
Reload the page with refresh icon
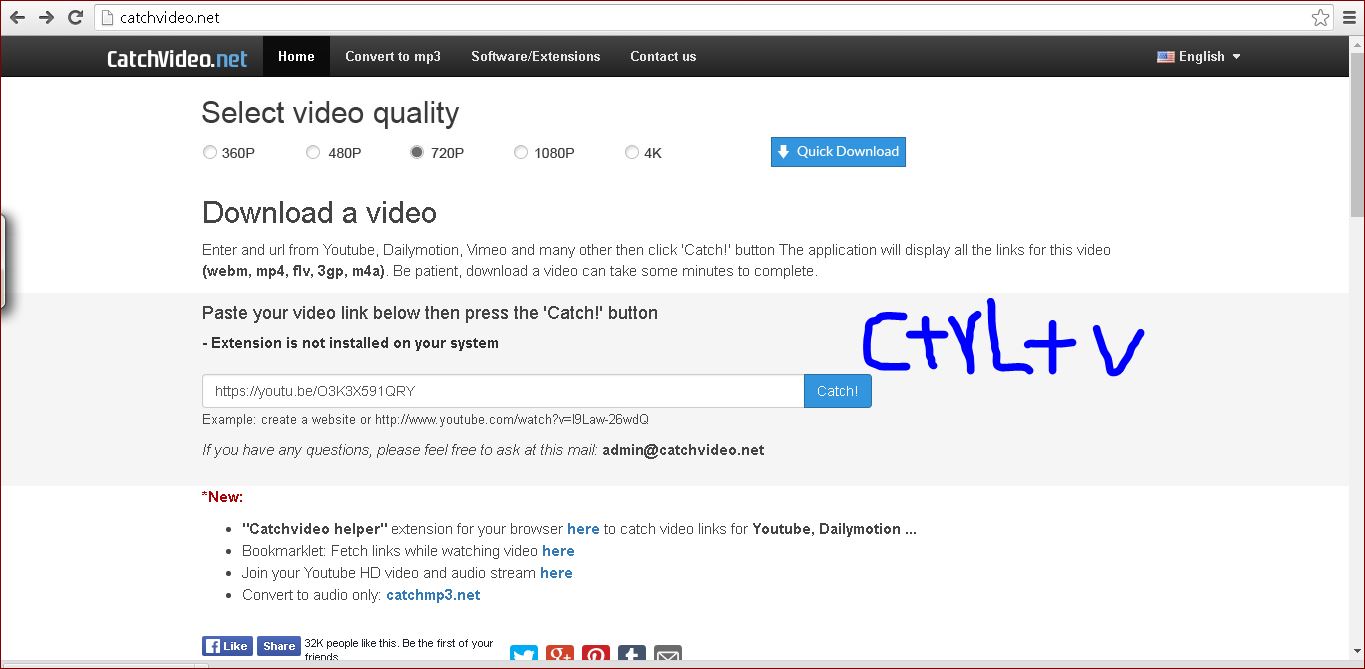tap(75, 18)
